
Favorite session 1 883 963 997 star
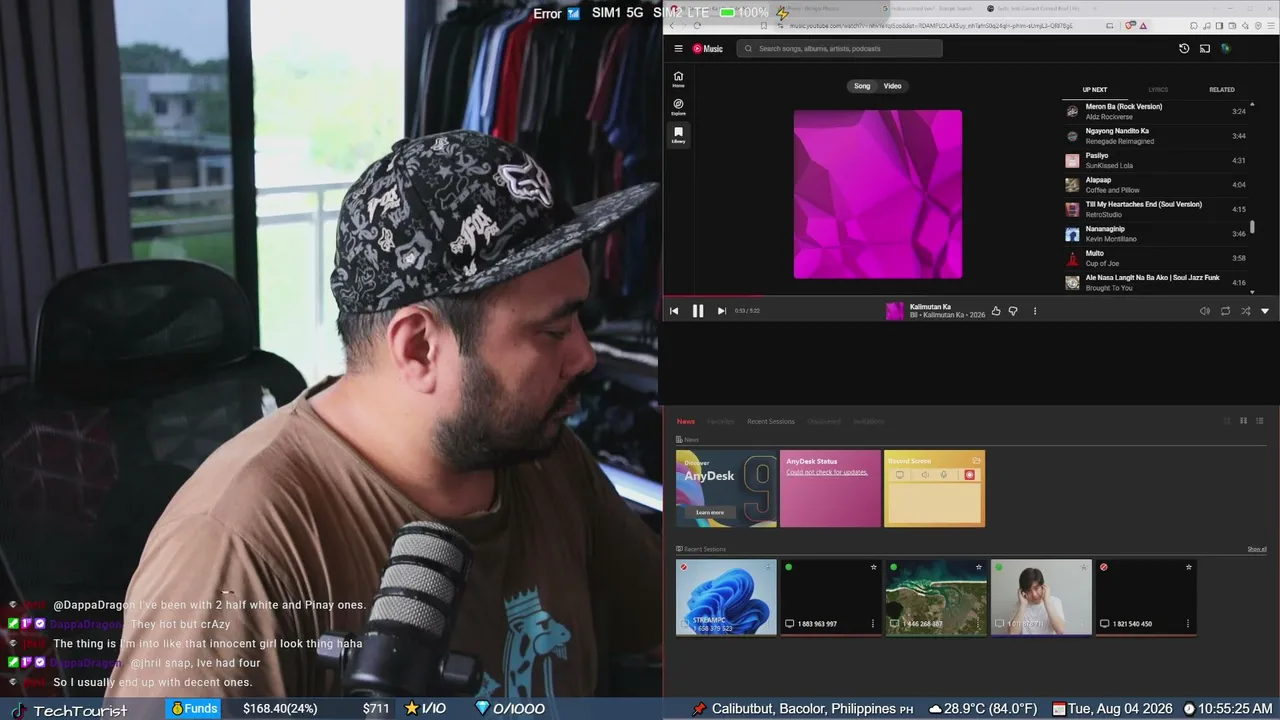(x=874, y=567)
